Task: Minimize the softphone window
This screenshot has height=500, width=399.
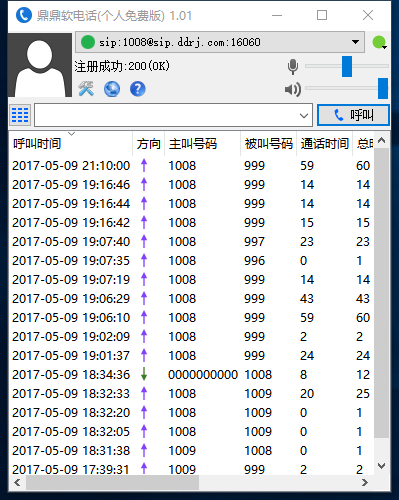Action: coord(277,15)
